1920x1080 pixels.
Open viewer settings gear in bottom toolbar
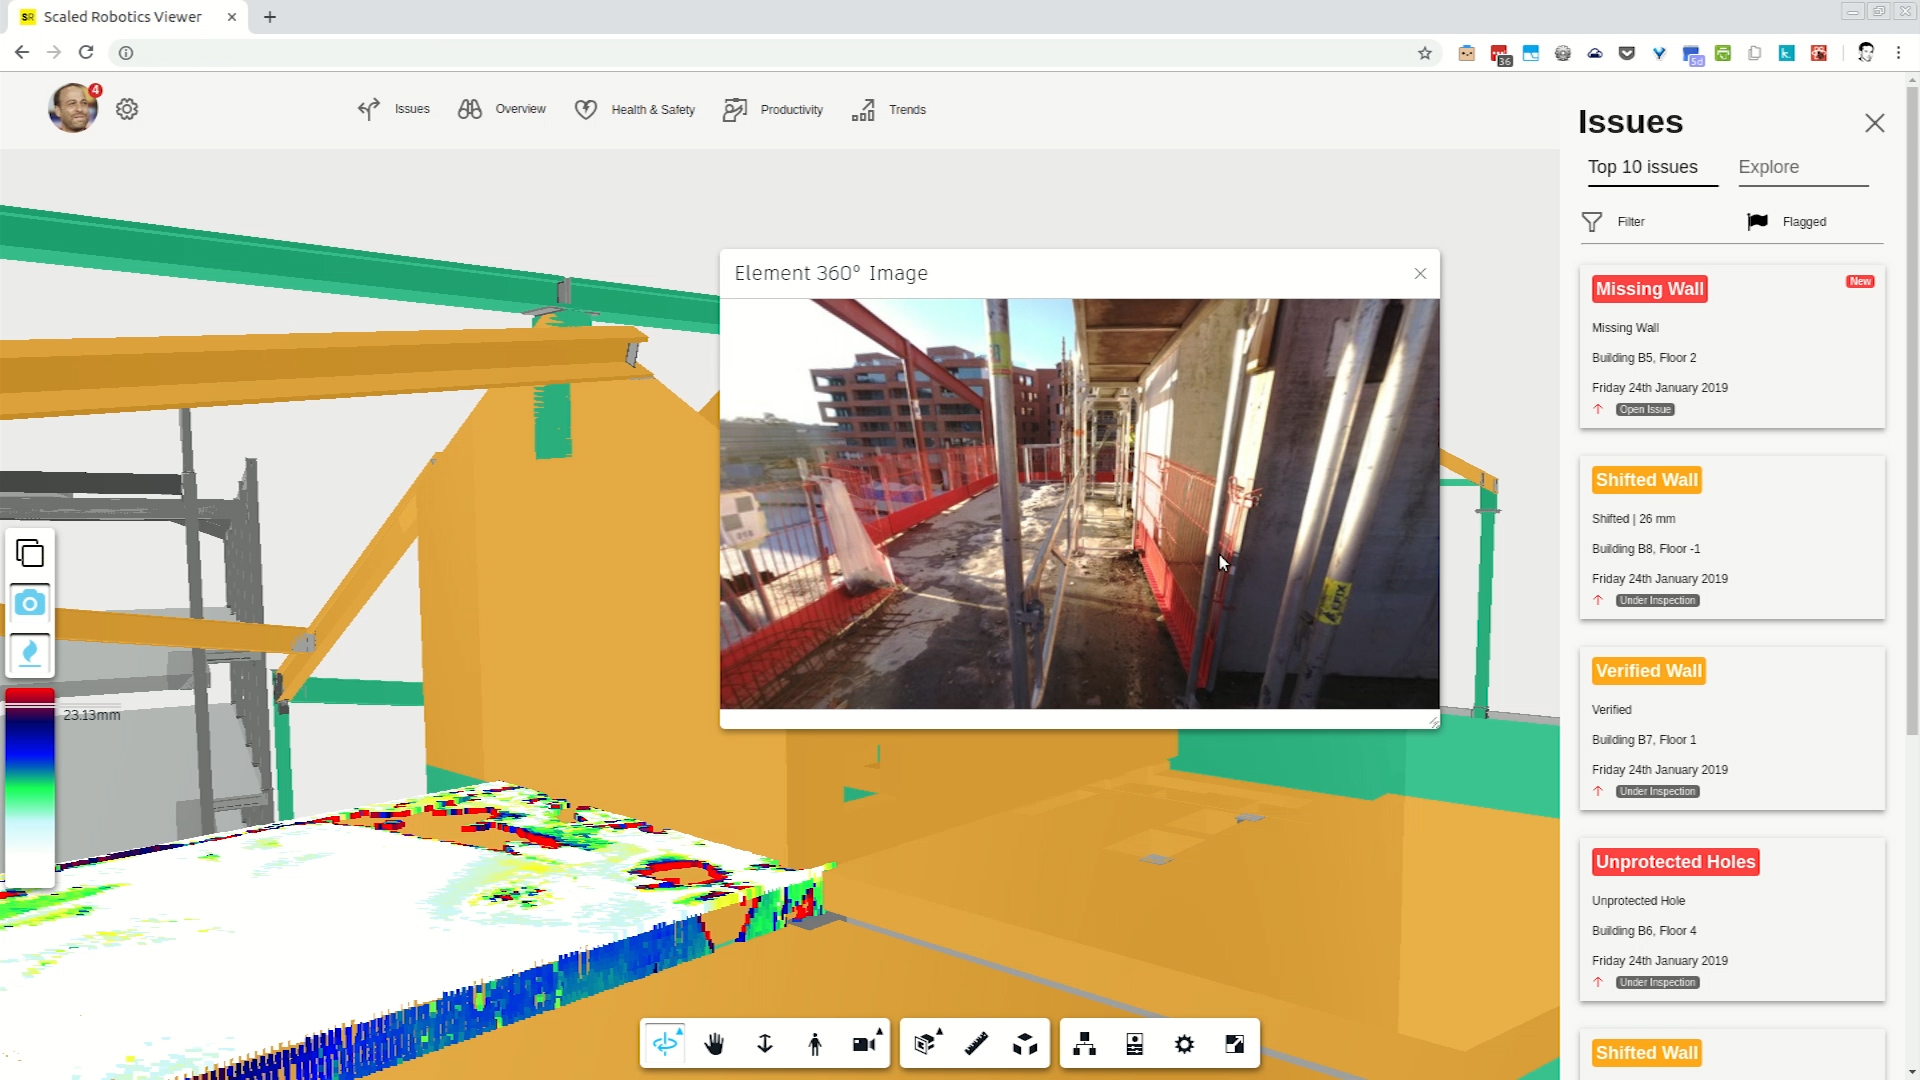1184,1044
